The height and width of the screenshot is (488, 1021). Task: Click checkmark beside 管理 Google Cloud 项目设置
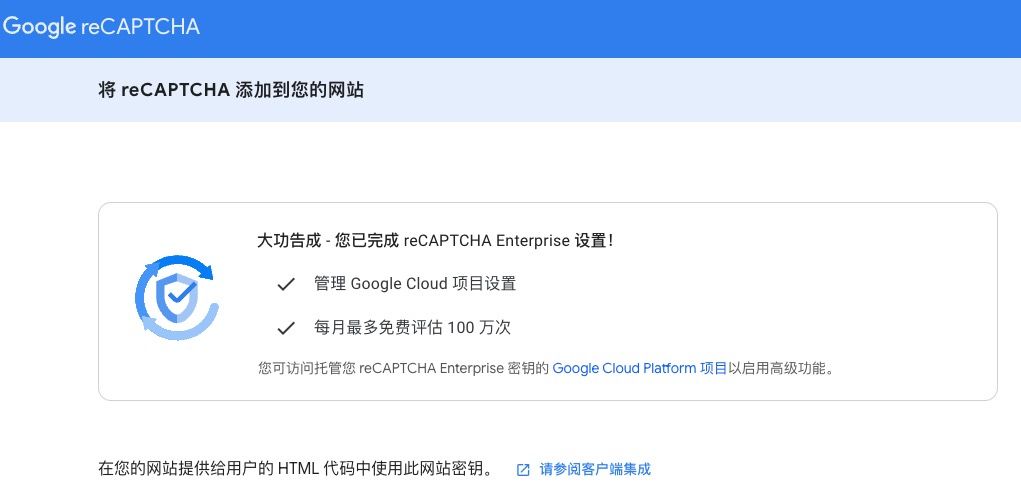[287, 284]
